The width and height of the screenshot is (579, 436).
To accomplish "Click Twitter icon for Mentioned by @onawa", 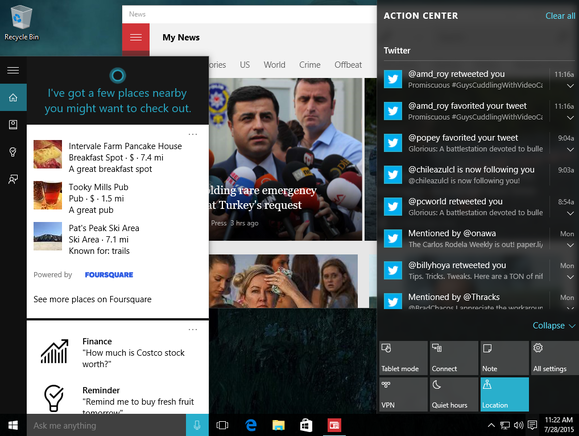I will 393,238.
